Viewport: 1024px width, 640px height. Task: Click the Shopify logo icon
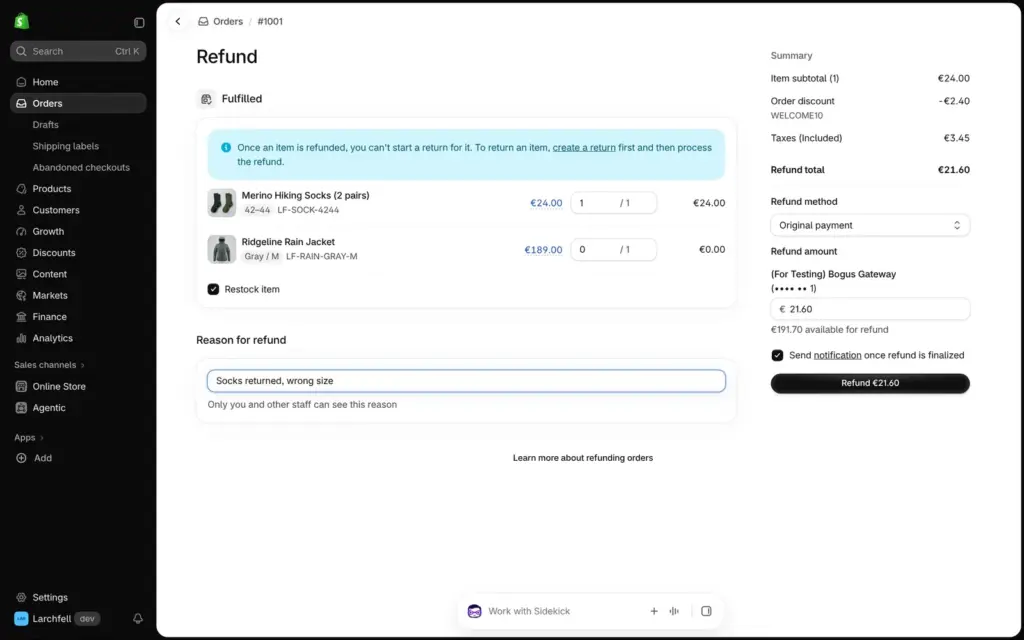click(x=22, y=22)
